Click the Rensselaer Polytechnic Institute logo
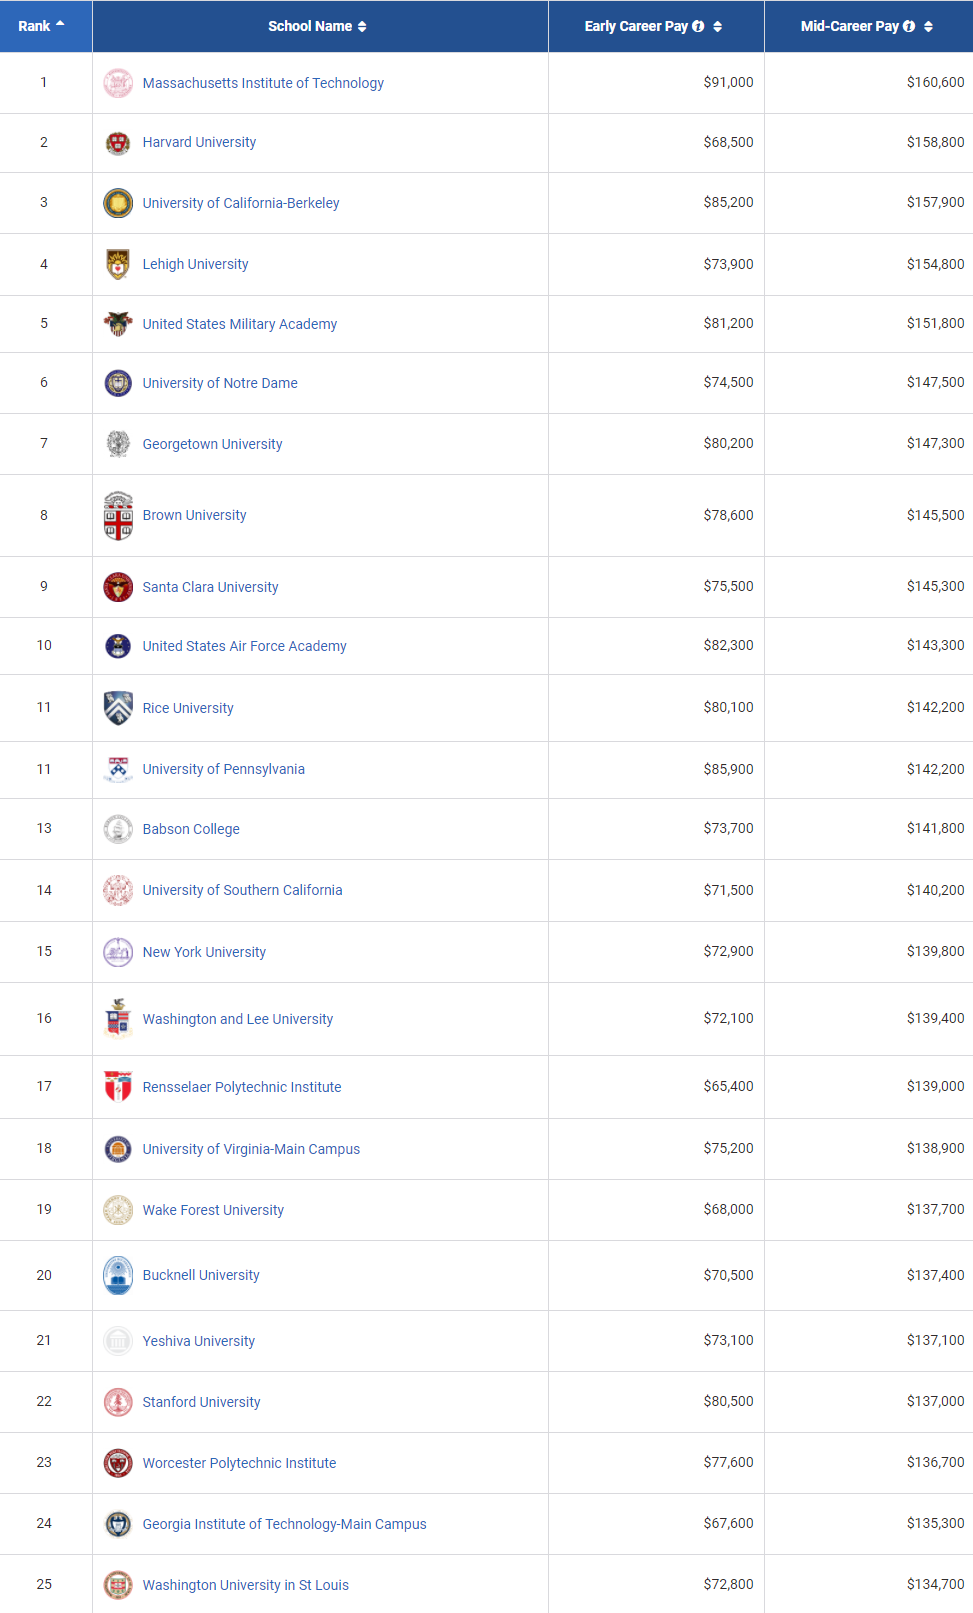This screenshot has width=973, height=1613. (x=118, y=1087)
